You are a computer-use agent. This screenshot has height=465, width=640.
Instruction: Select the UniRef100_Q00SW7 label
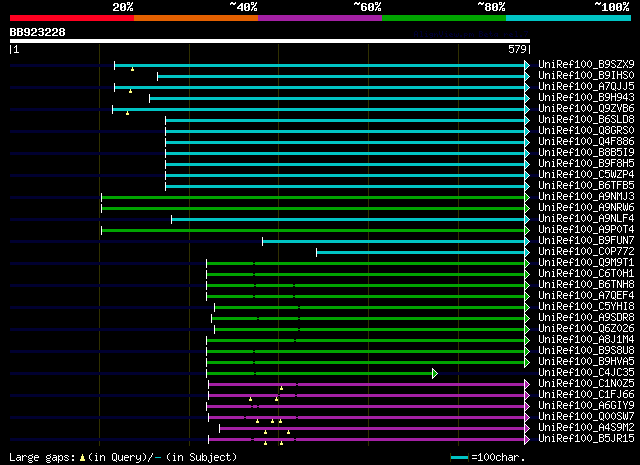(x=586, y=417)
